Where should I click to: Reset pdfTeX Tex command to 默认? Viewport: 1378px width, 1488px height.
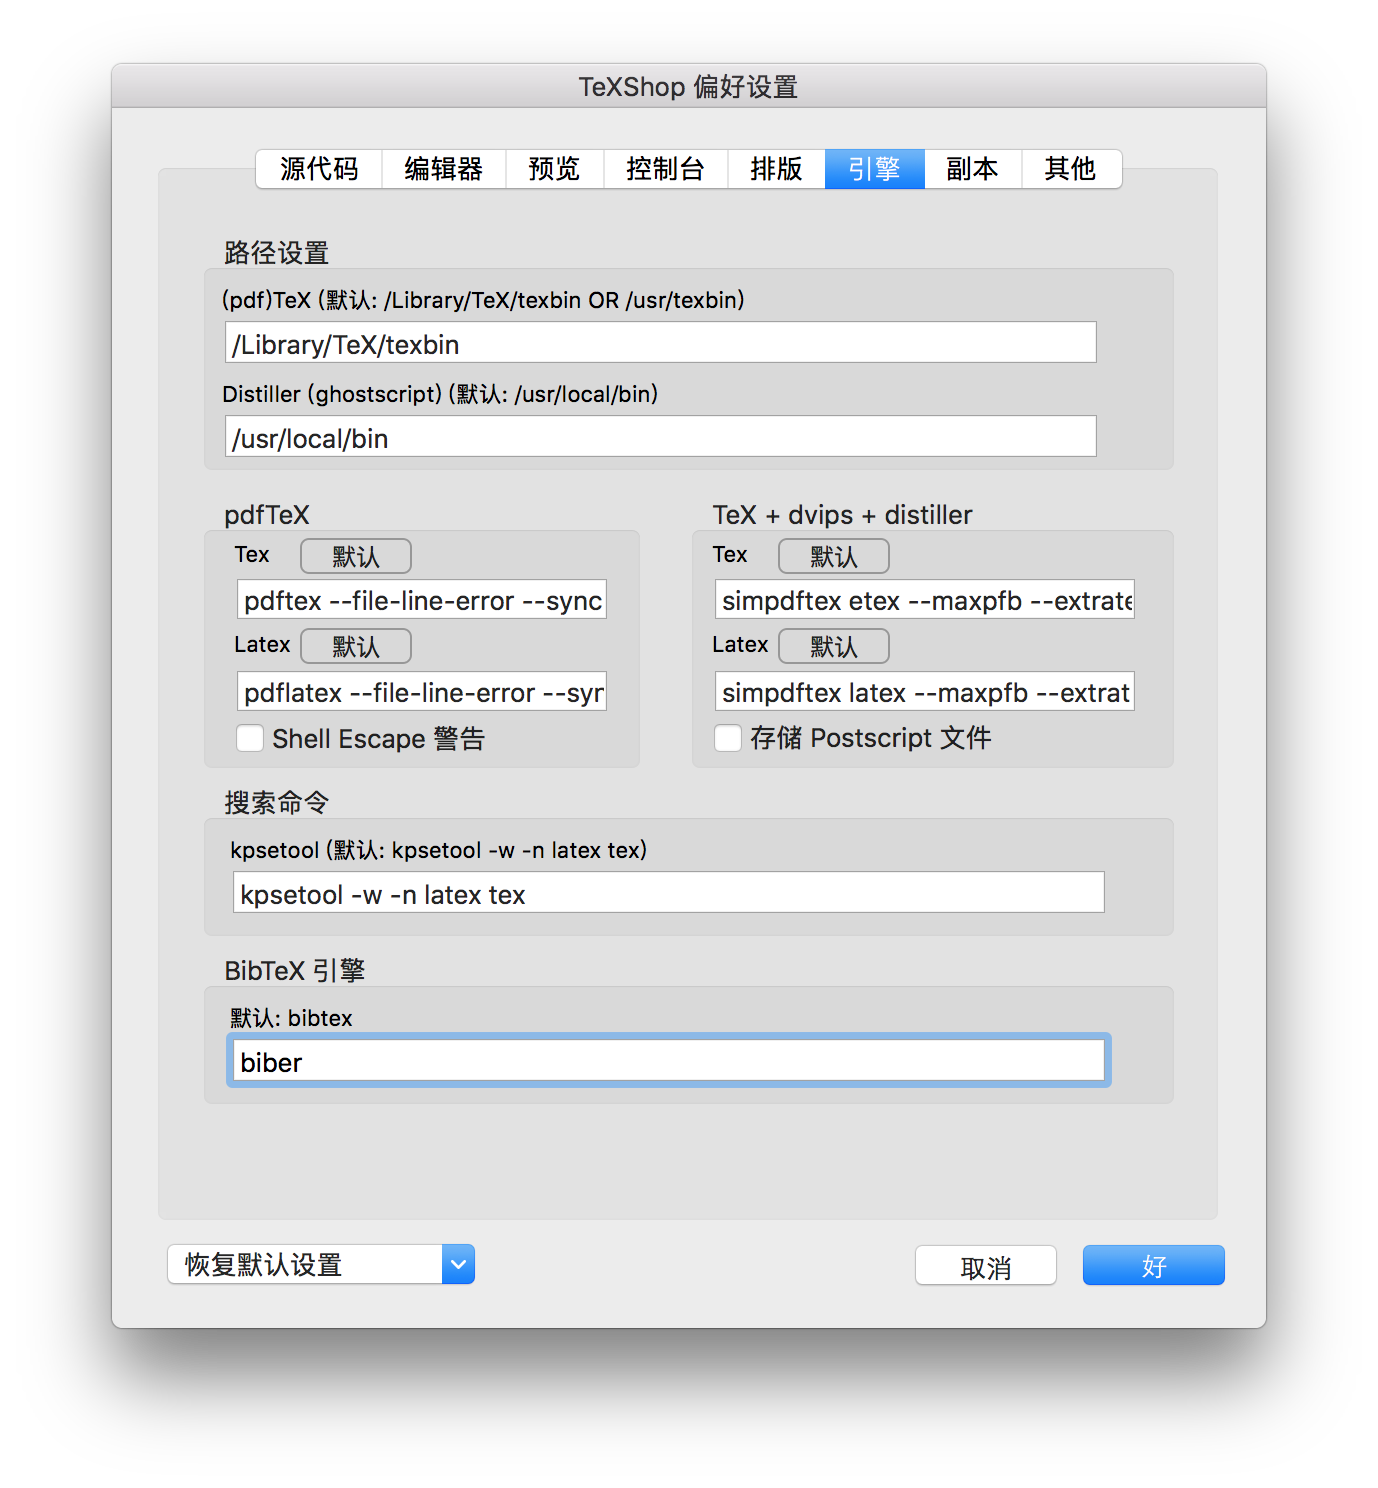point(356,556)
